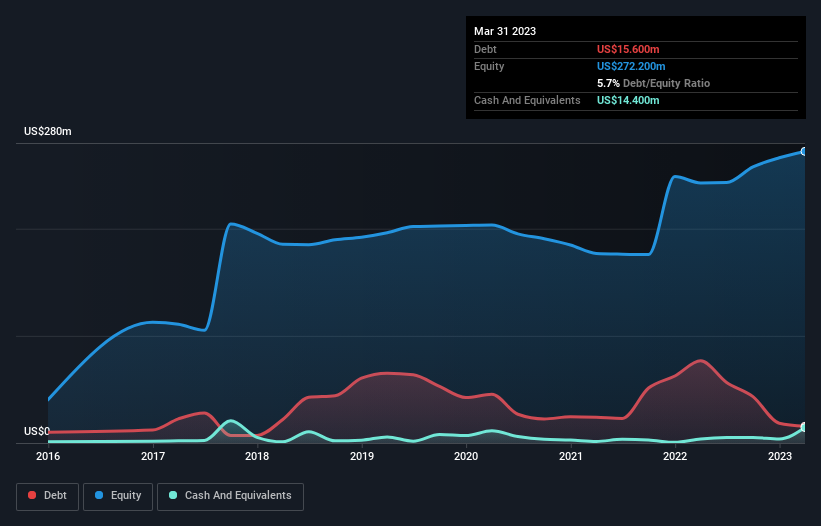Screen dimensions: 821x526
Task: Click the US$0 y-axis label
Action: [37, 431]
